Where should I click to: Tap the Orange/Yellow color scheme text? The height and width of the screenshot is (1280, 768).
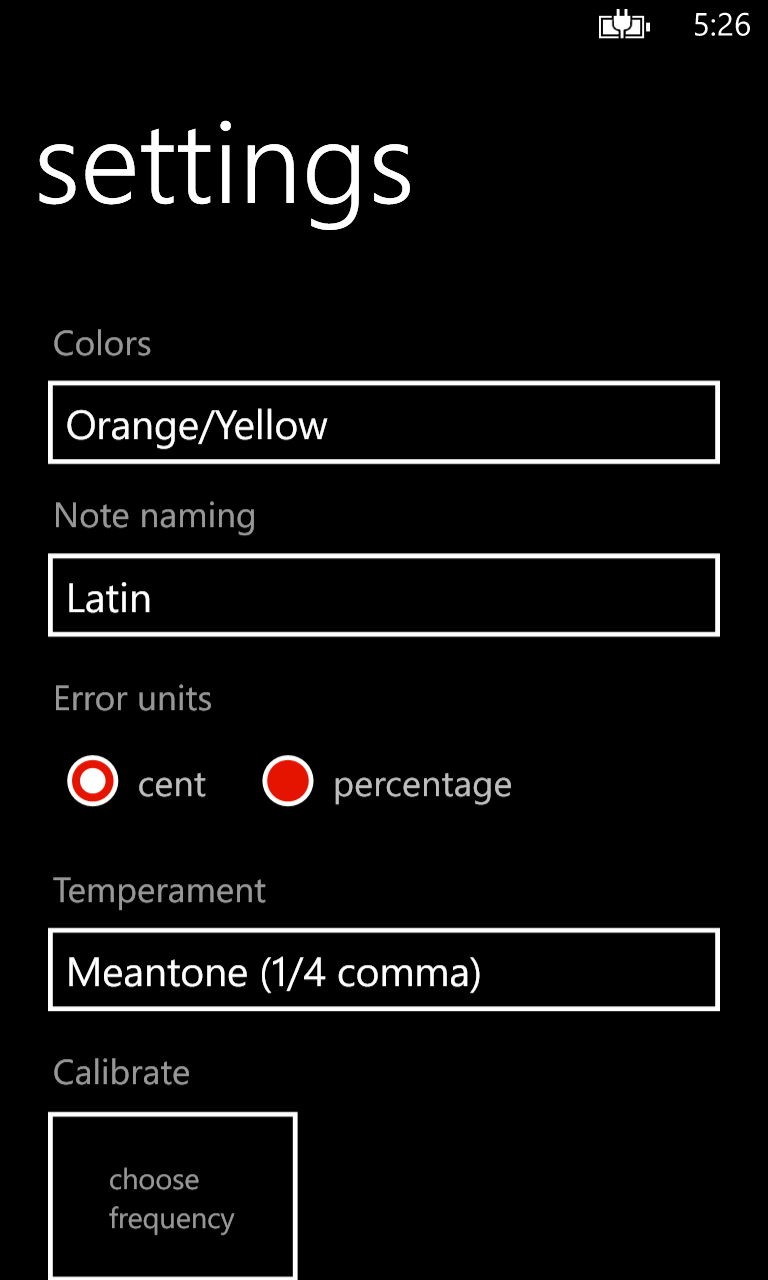point(197,426)
